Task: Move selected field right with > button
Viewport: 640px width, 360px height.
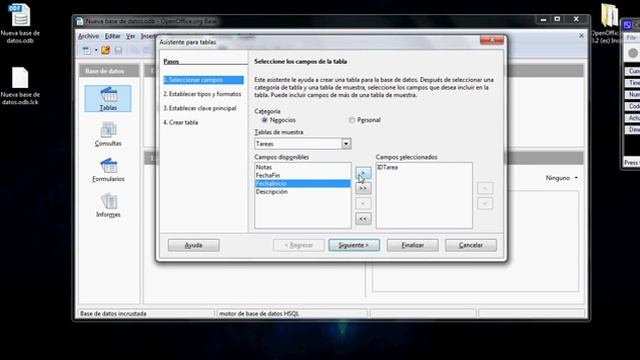Action: click(363, 173)
